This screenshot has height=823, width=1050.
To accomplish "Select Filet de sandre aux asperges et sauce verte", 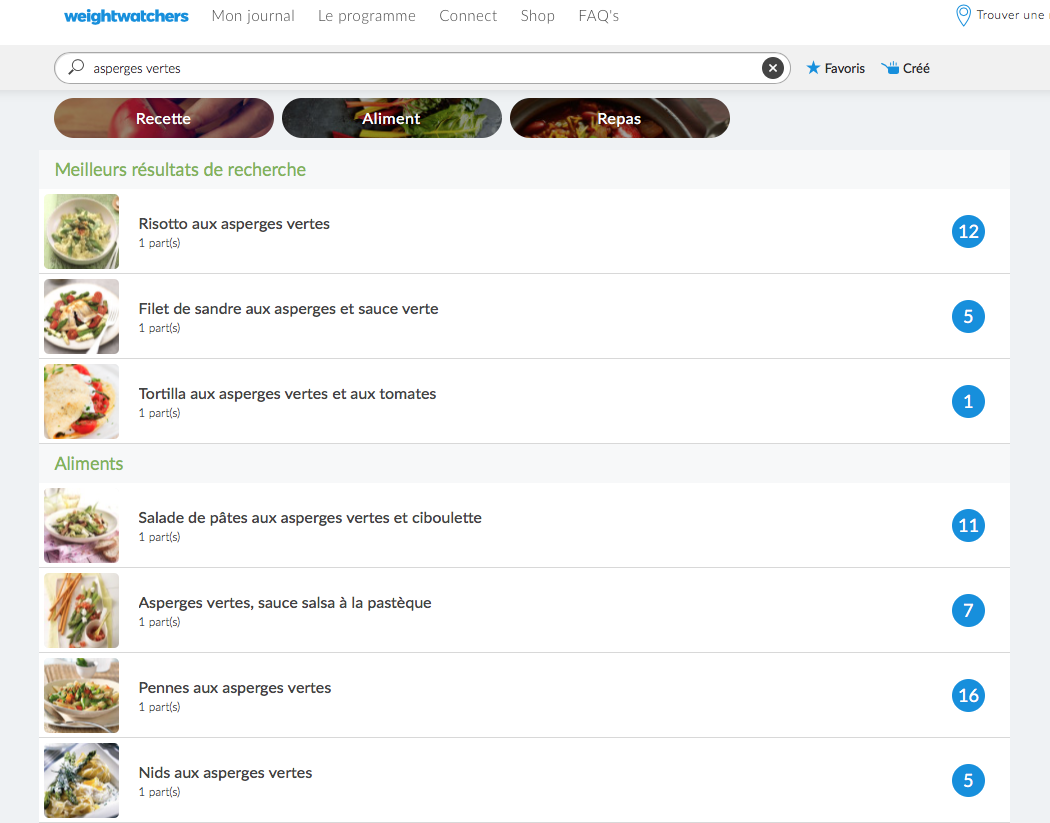I will tap(288, 309).
